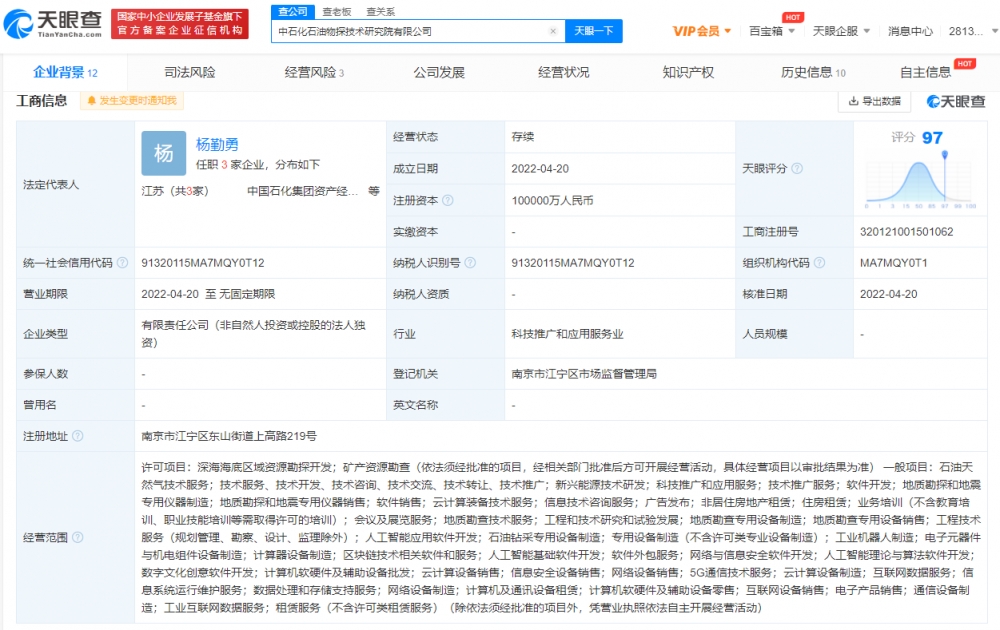The width and height of the screenshot is (1000, 630).
Task: Open the 自主信息 tab
Action: tap(925, 73)
